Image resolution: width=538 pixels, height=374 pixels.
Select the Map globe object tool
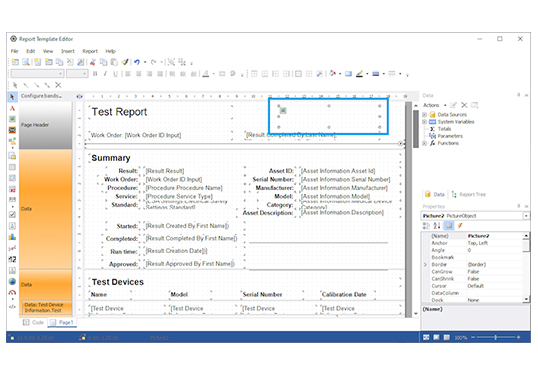pyautogui.click(x=12, y=282)
